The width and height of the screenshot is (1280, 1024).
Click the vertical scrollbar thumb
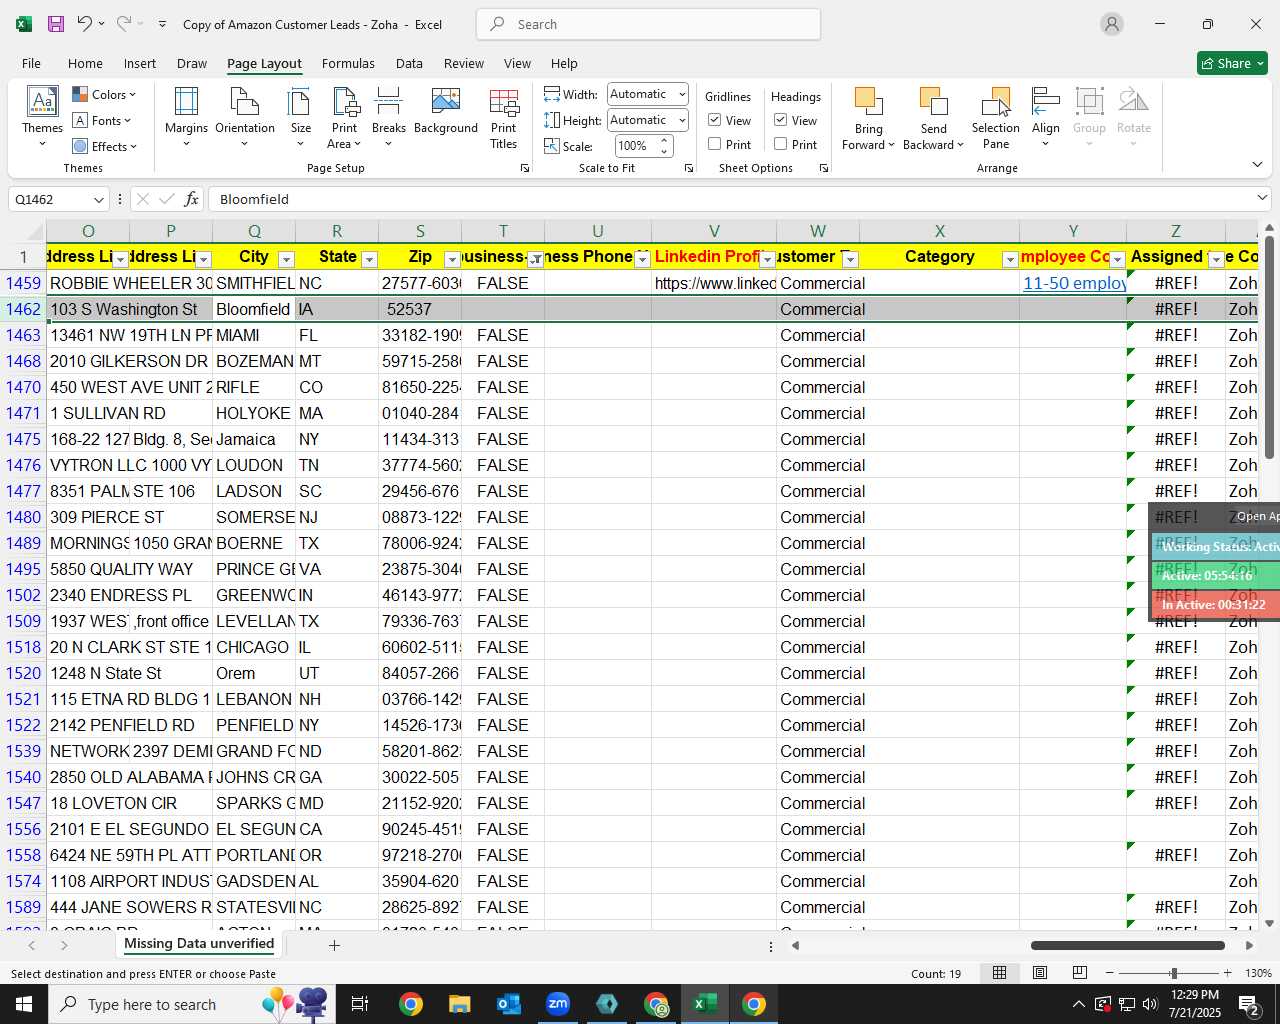(x=1269, y=347)
